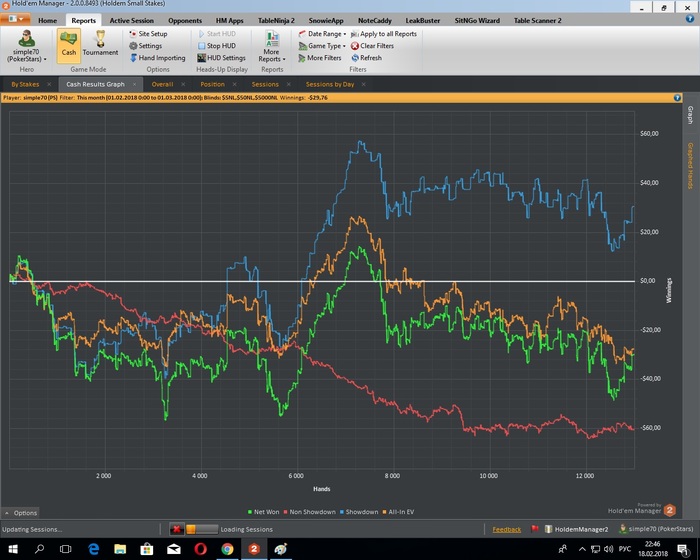This screenshot has width=700, height=560.
Task: Select the Cash Results Graph tab
Action: pyautogui.click(x=95, y=84)
